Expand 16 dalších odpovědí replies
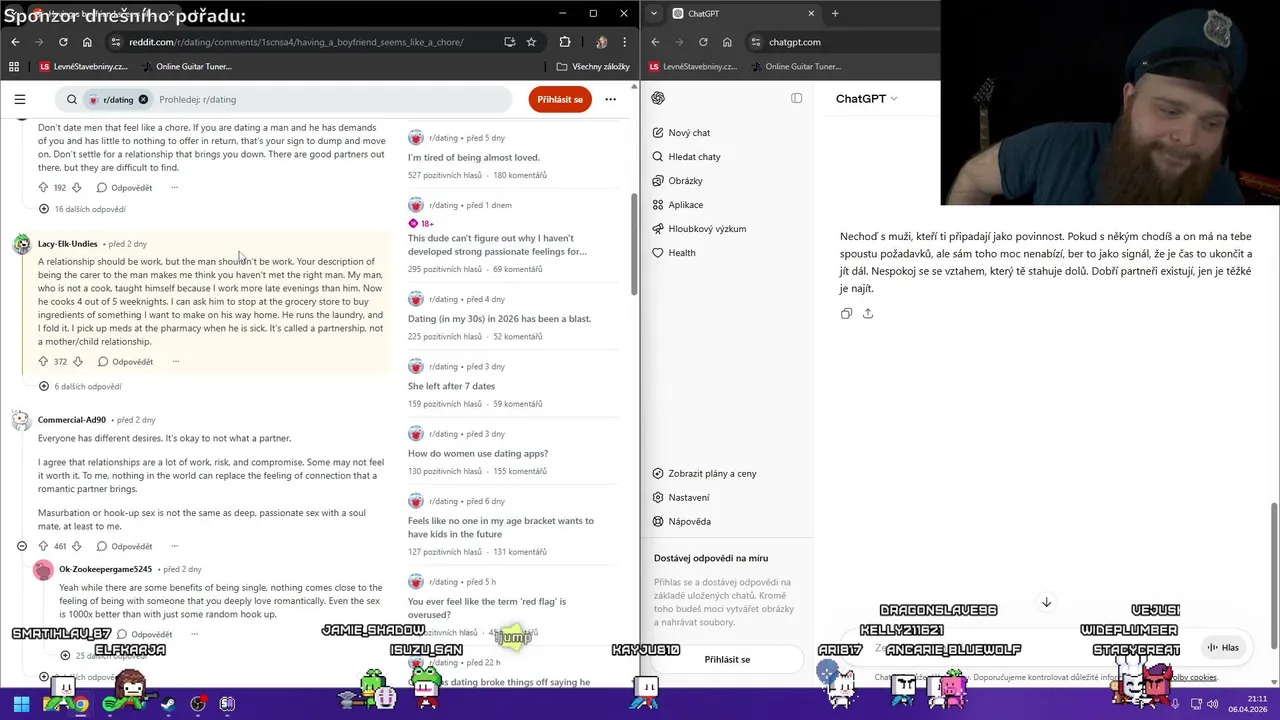The image size is (1280, 720). [x=82, y=209]
